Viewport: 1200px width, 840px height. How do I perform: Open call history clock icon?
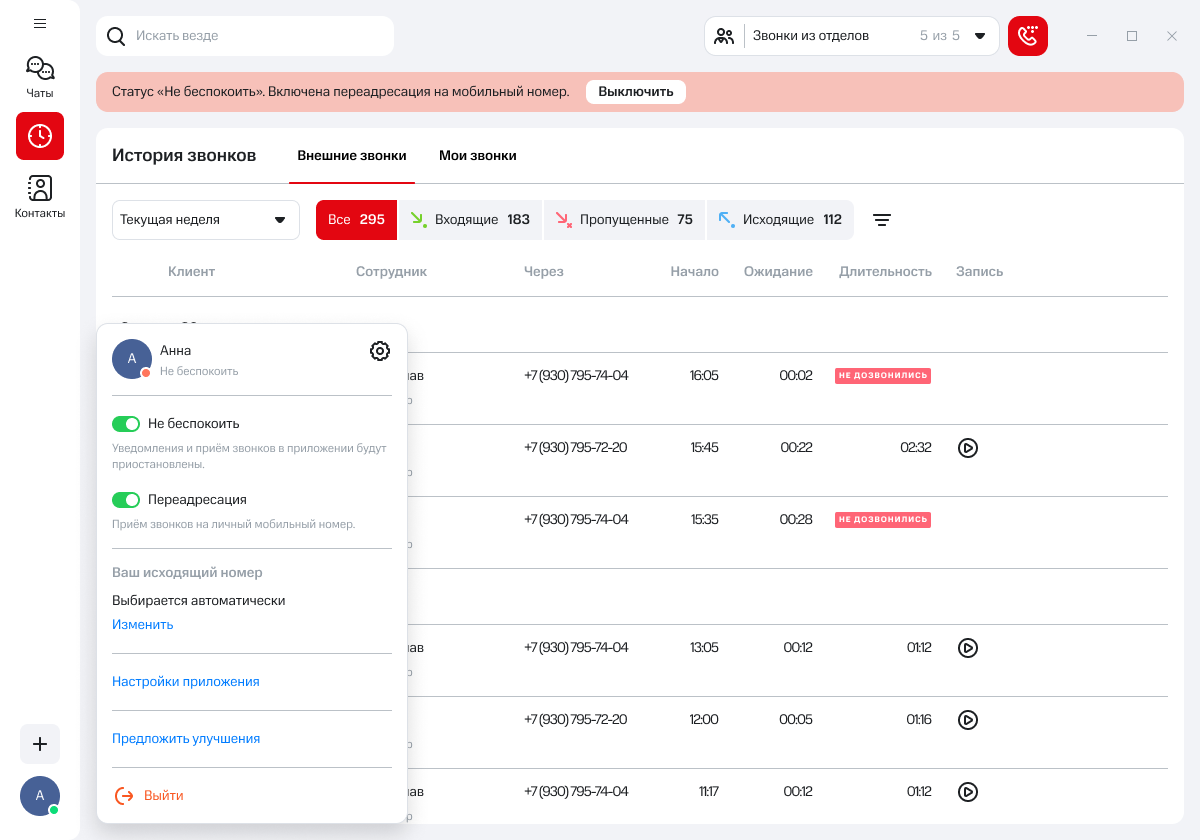click(x=40, y=136)
